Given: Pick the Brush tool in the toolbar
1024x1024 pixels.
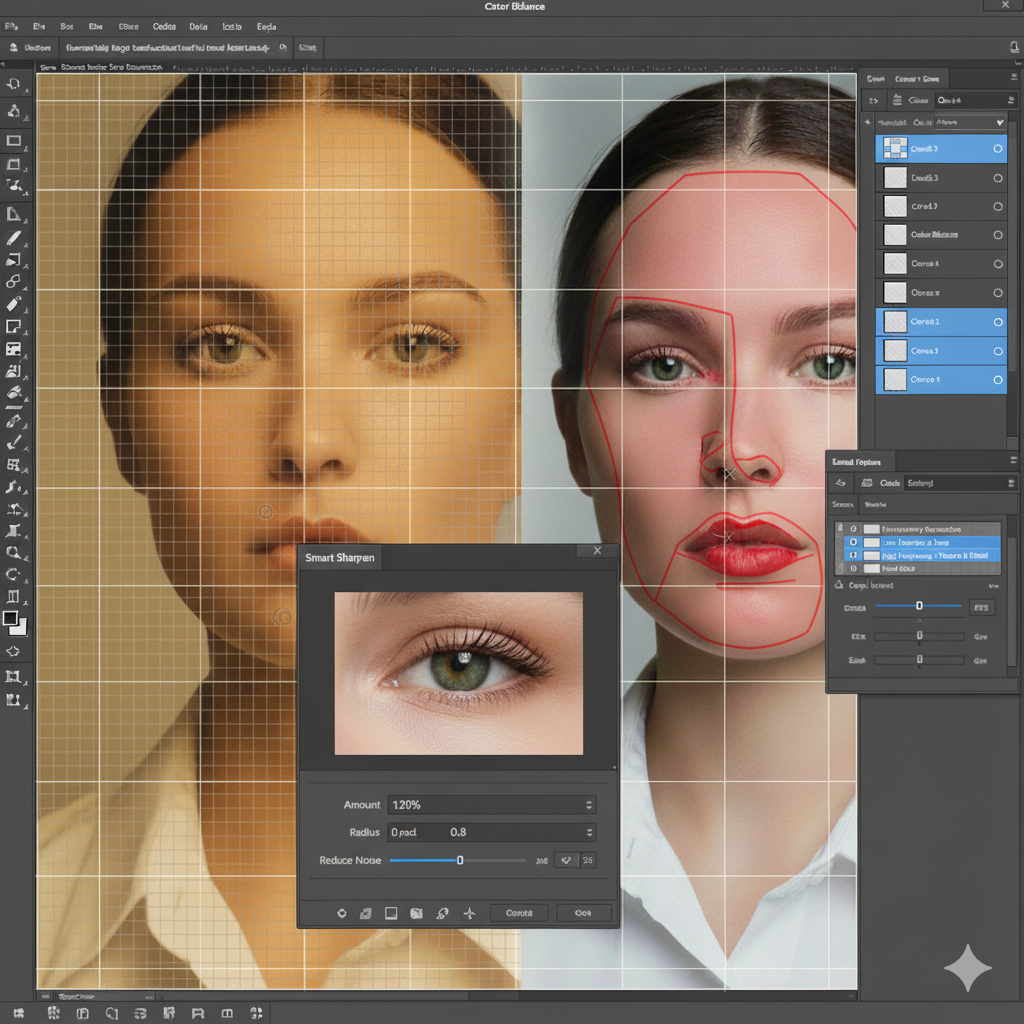Looking at the screenshot, I should pos(14,238).
